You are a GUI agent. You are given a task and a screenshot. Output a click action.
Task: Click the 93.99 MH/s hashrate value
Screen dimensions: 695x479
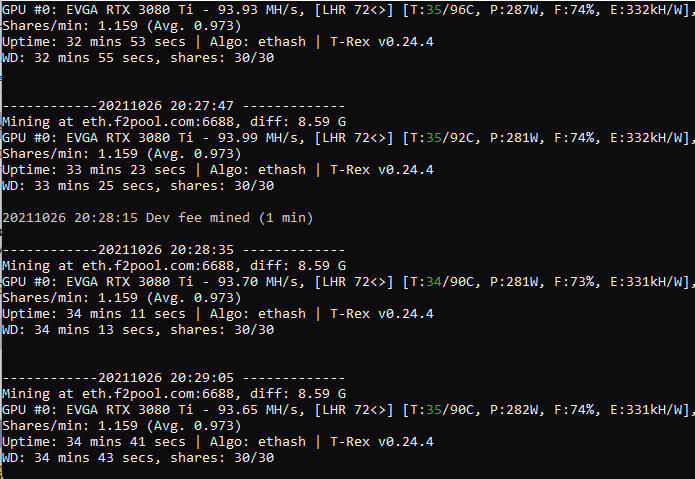point(261,138)
